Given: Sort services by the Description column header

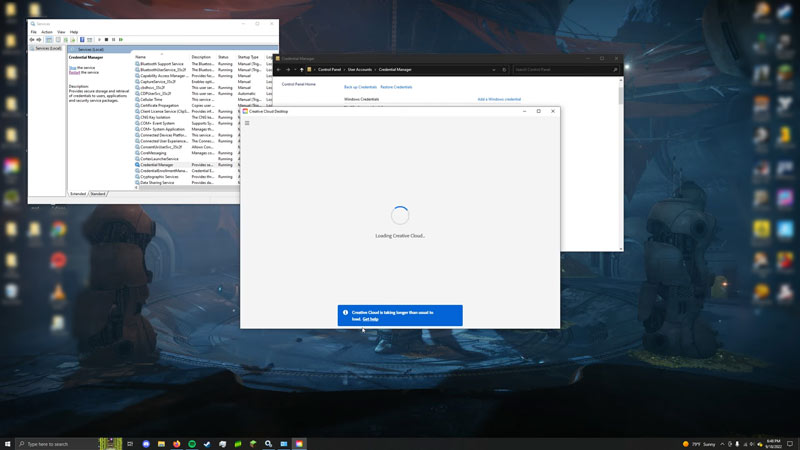Looking at the screenshot, I should tap(203, 57).
